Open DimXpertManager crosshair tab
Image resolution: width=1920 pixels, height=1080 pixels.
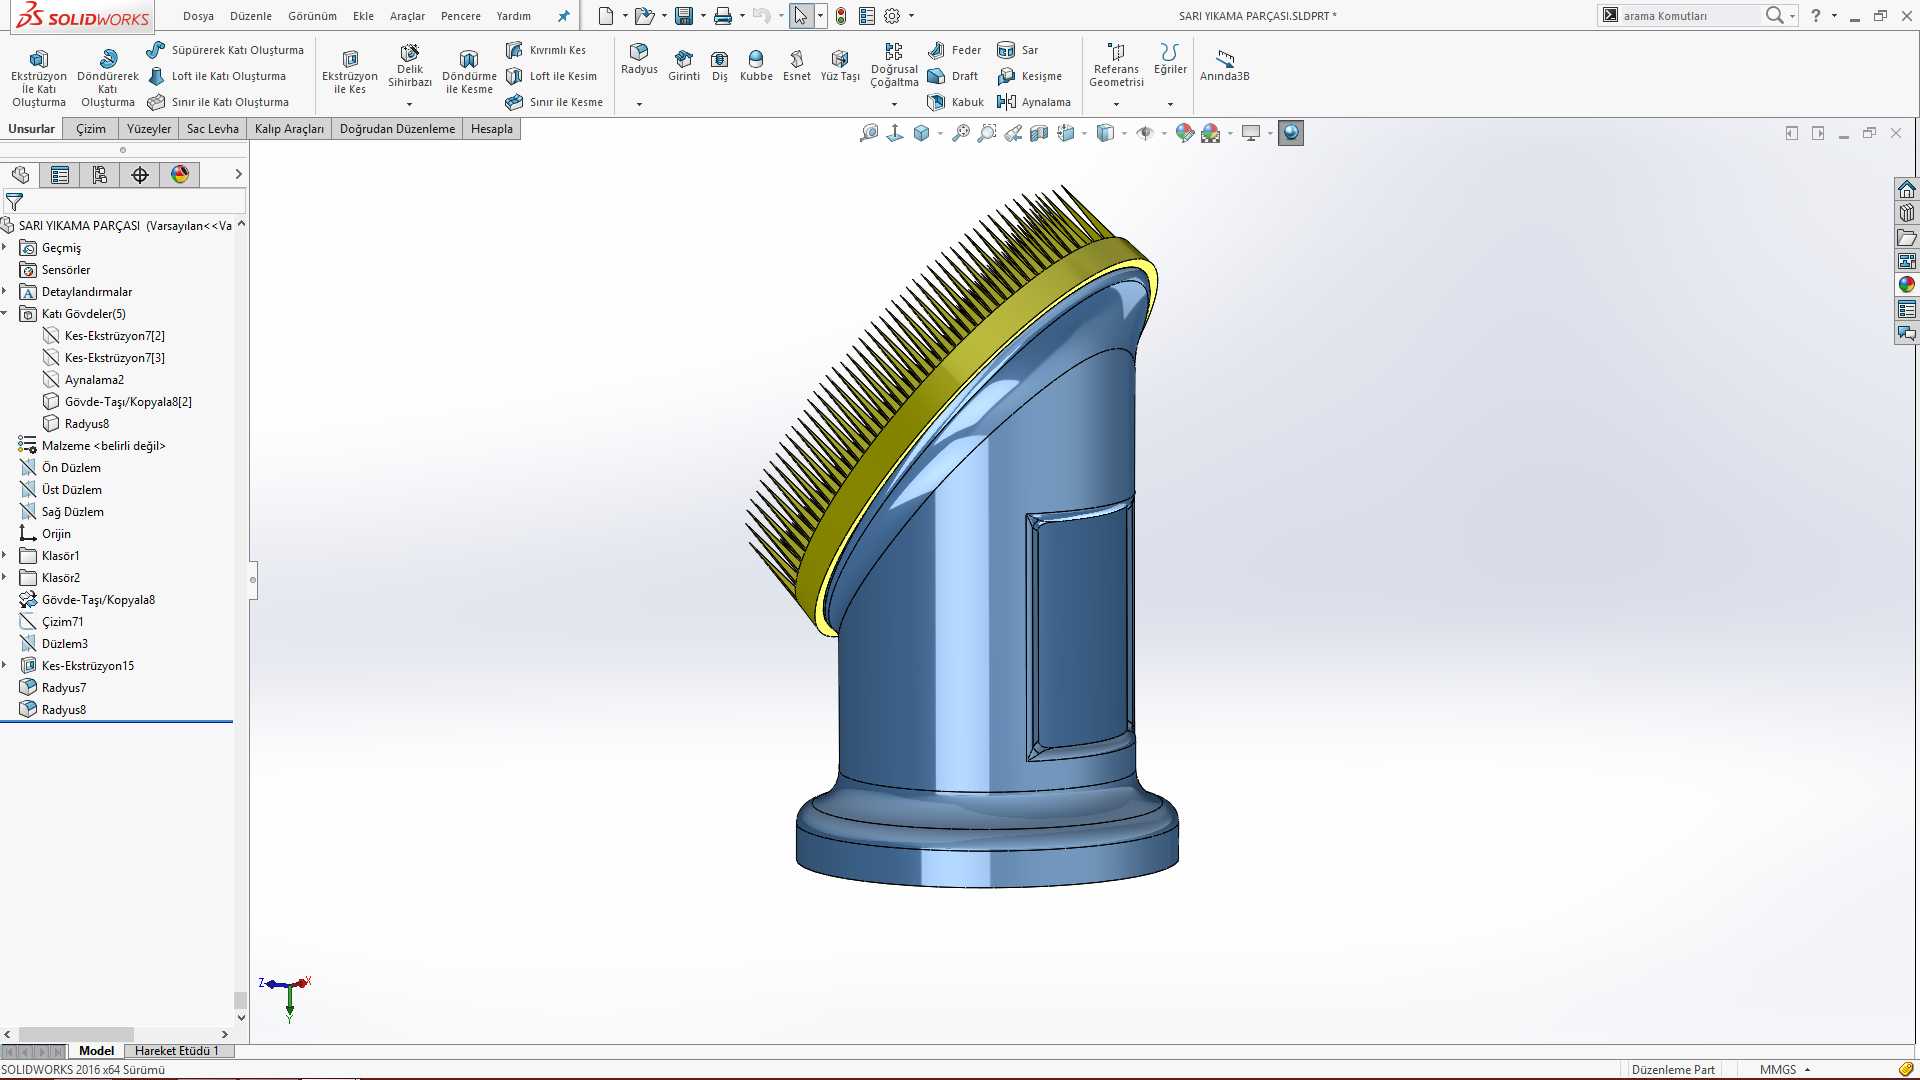(x=140, y=175)
